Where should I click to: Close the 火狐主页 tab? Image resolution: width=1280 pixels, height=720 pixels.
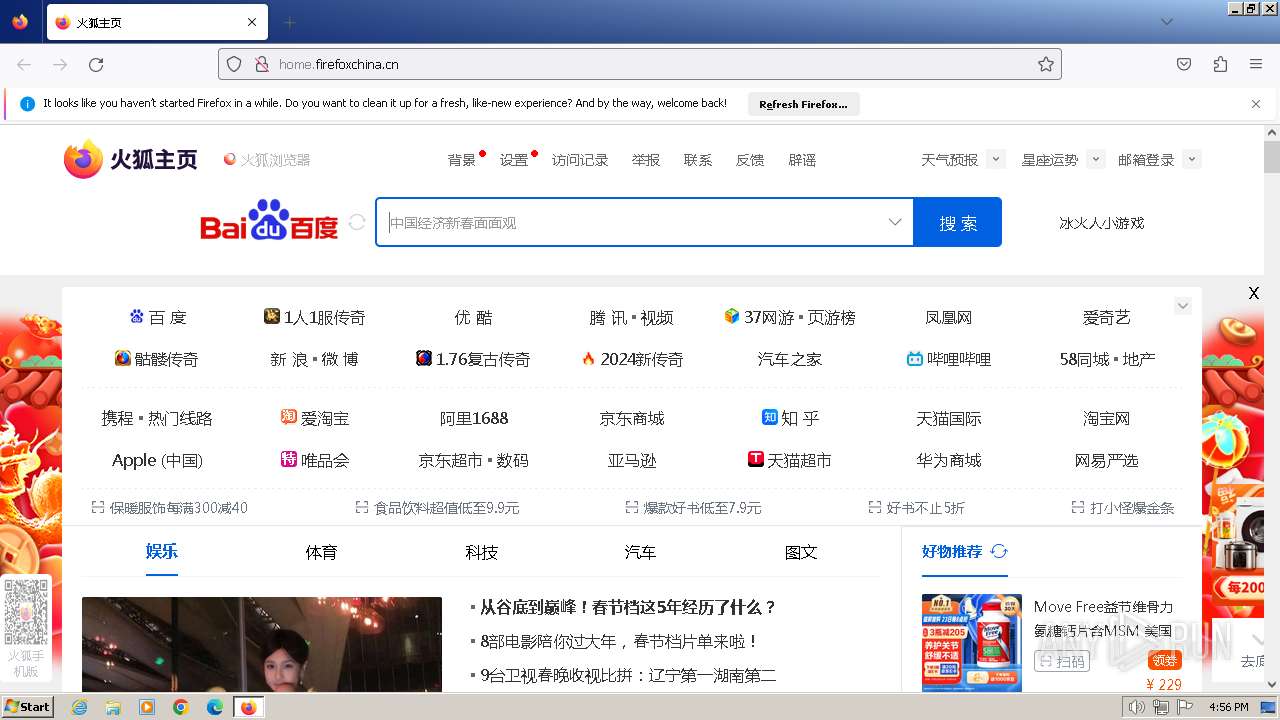pyautogui.click(x=252, y=22)
